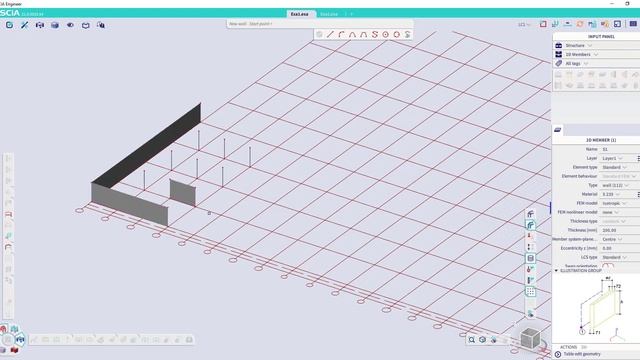Click the 2D member icon tab above properties
Viewport: 640px width, 360px height.
(558, 130)
